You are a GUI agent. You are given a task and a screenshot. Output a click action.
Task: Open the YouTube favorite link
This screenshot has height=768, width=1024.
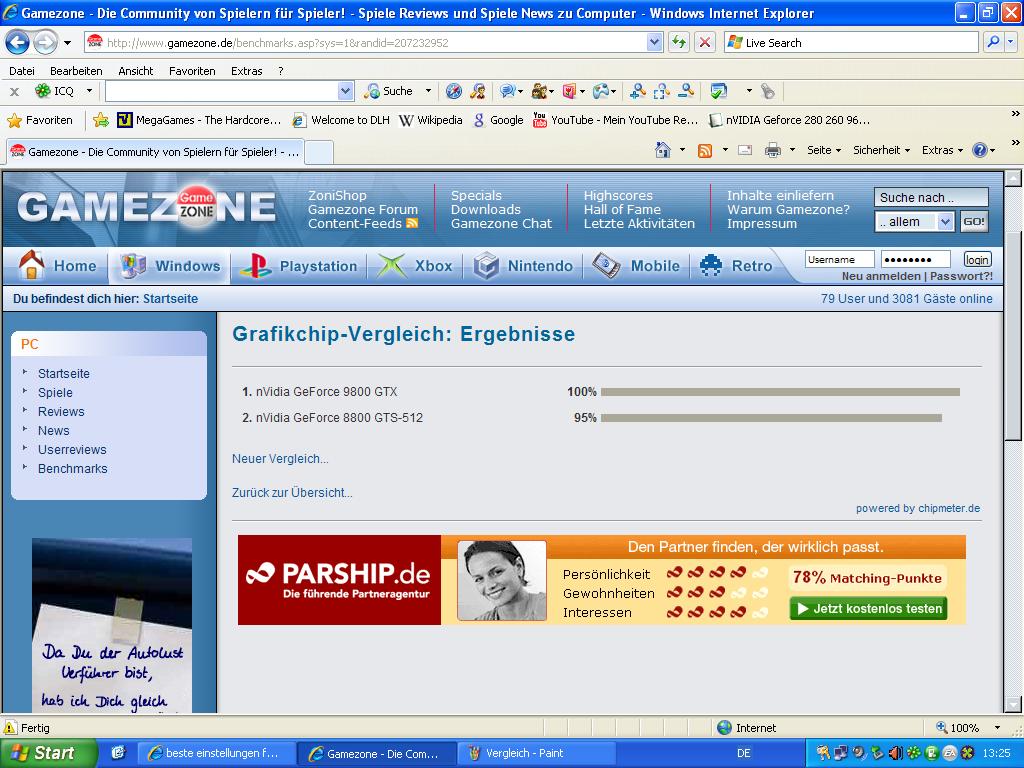click(615, 120)
